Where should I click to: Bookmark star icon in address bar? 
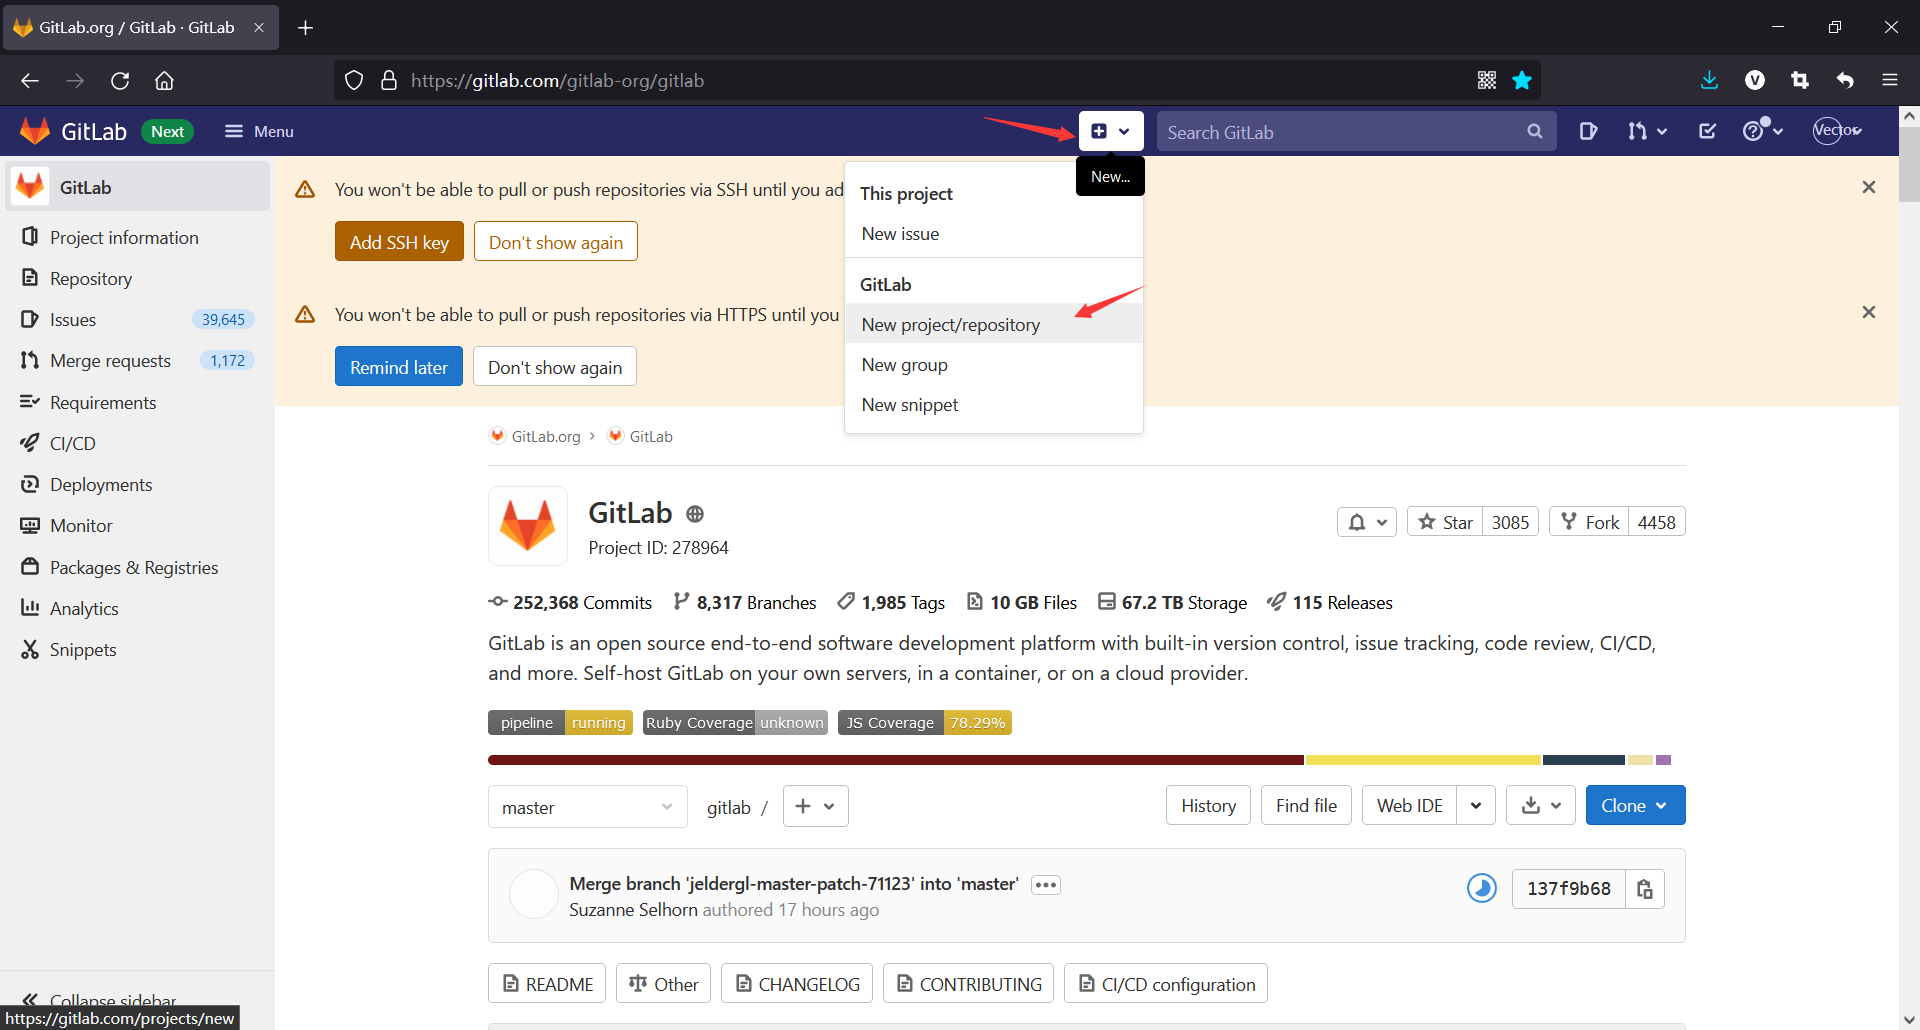click(1522, 81)
